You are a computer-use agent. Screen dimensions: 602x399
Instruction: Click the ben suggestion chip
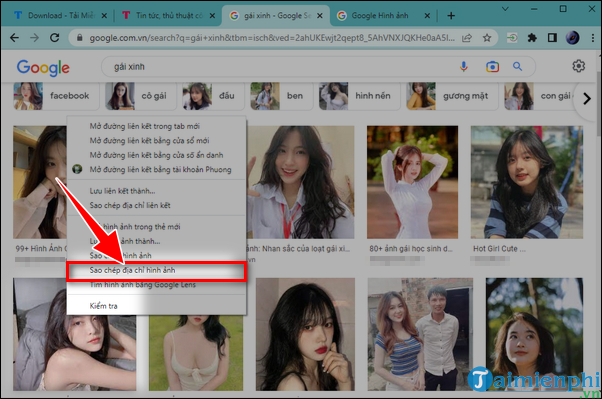click(281, 96)
